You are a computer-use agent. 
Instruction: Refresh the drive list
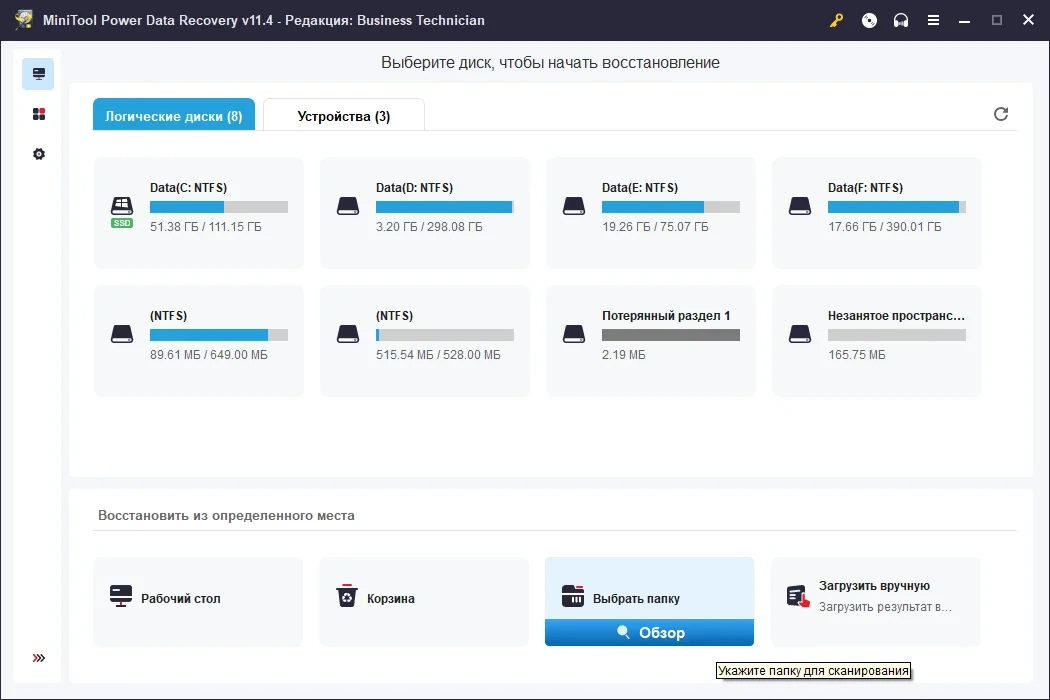click(1000, 114)
